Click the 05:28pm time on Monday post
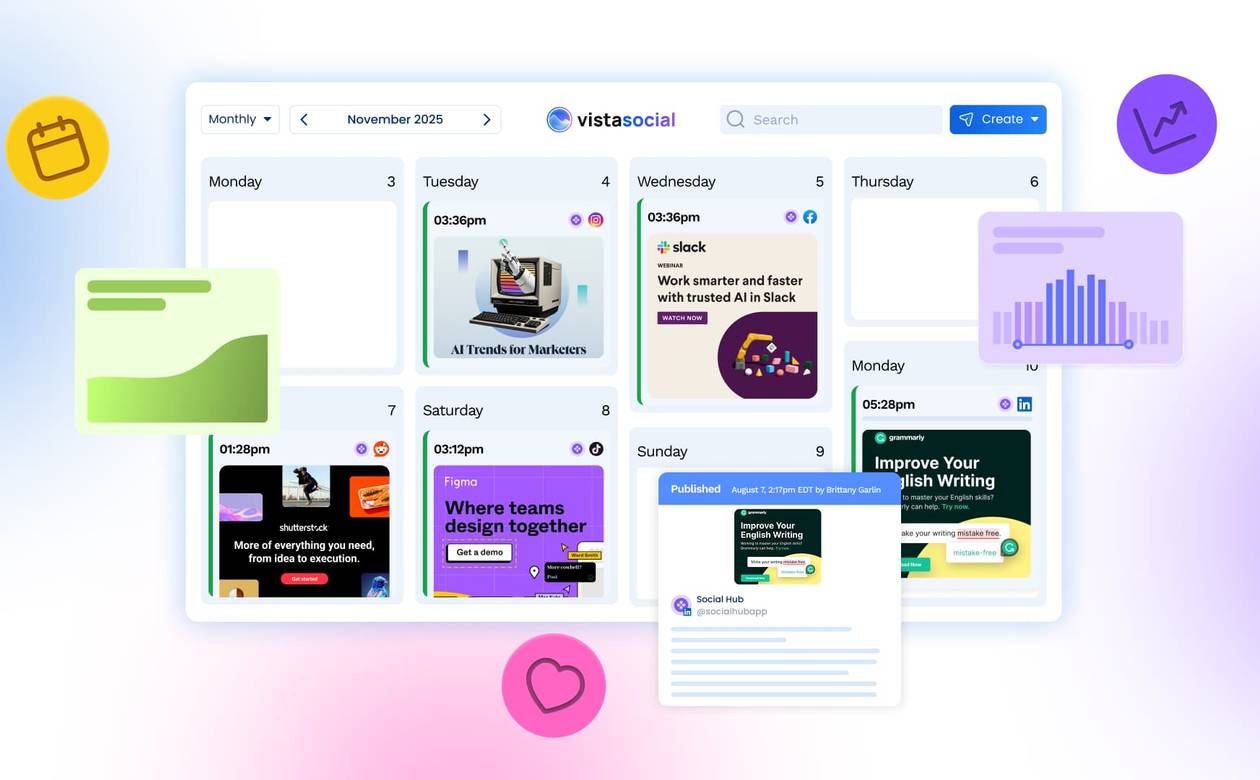 coord(888,404)
